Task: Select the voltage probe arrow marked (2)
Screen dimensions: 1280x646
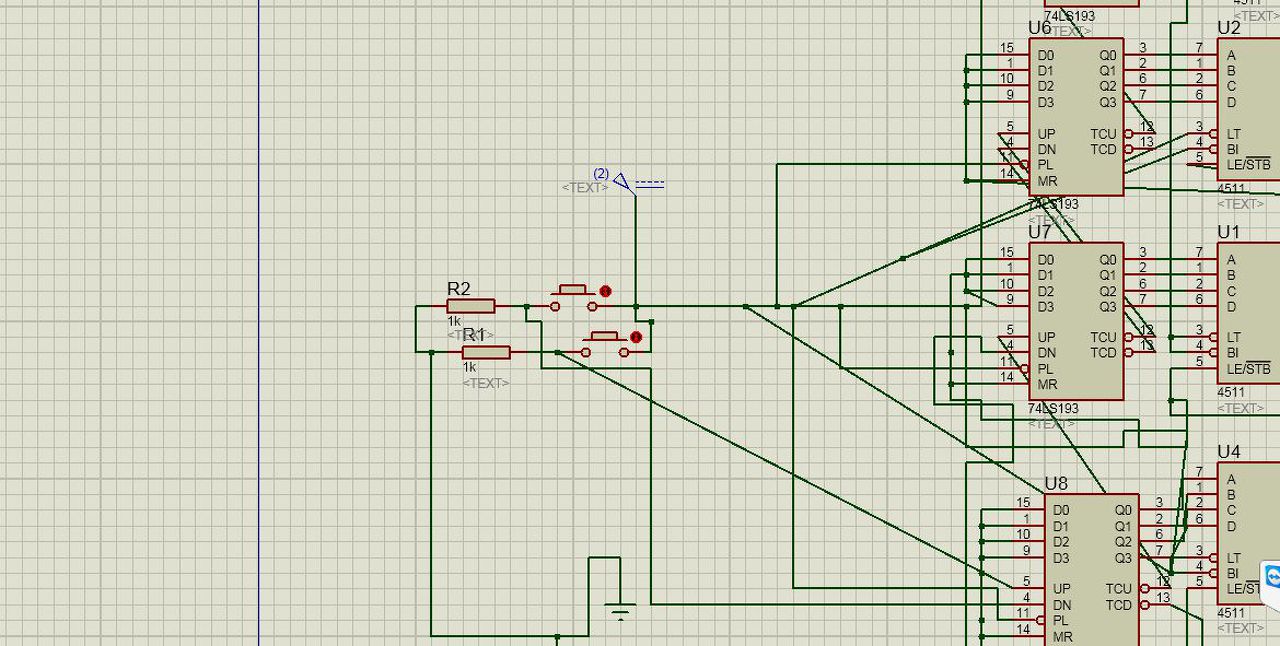Action: click(x=623, y=182)
